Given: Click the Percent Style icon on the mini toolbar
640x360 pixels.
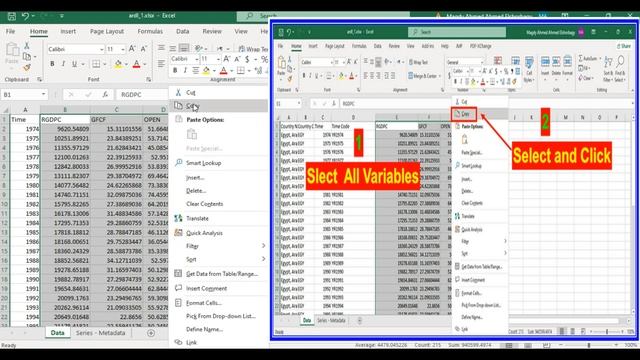Looking at the screenshot, I should coord(264,59).
